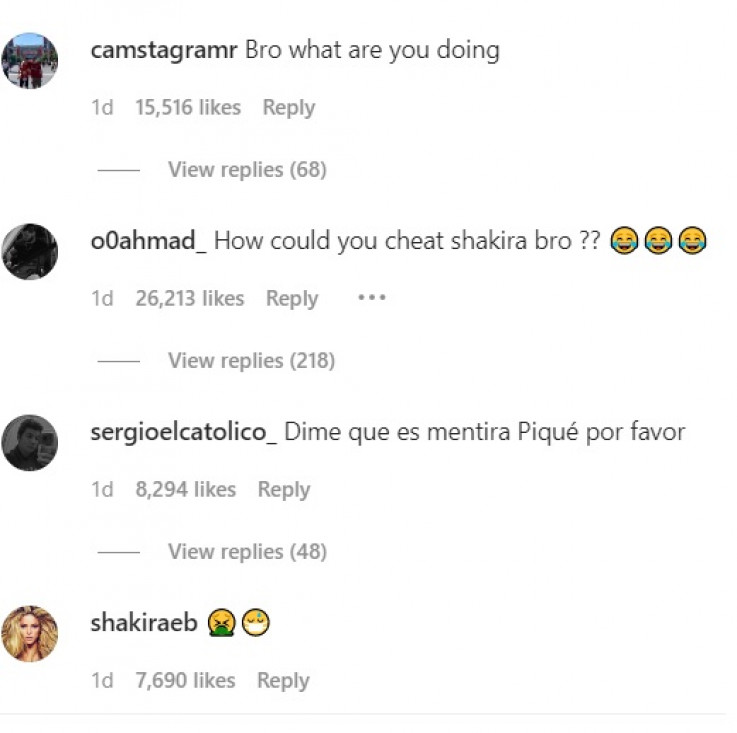
Task: Go to shakiraeb's profile via username
Action: click(x=144, y=623)
